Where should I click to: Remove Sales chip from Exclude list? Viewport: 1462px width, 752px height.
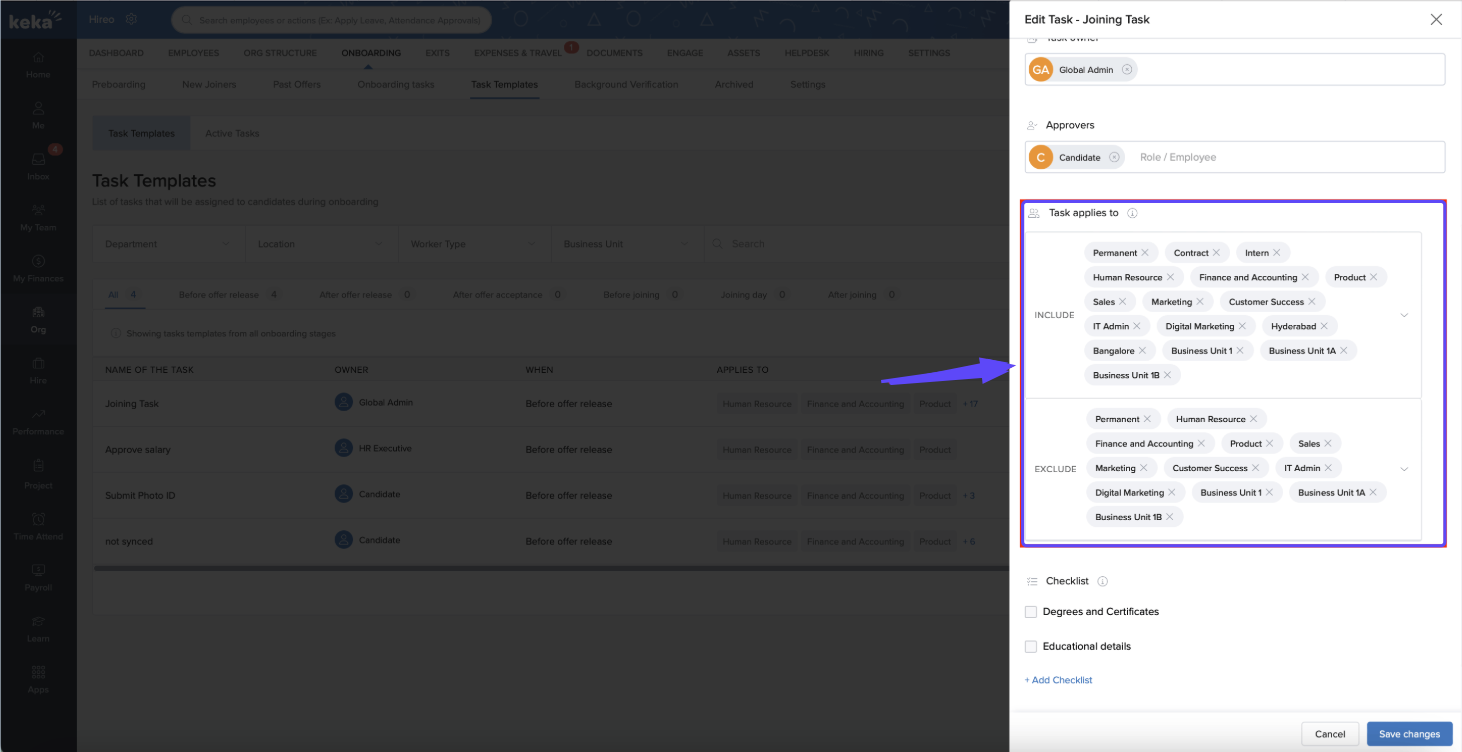(1328, 443)
